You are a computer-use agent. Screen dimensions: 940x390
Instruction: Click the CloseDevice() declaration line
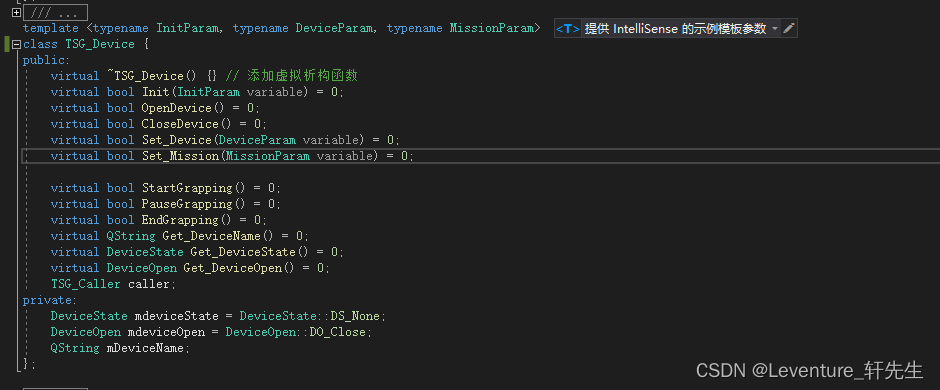159,124
